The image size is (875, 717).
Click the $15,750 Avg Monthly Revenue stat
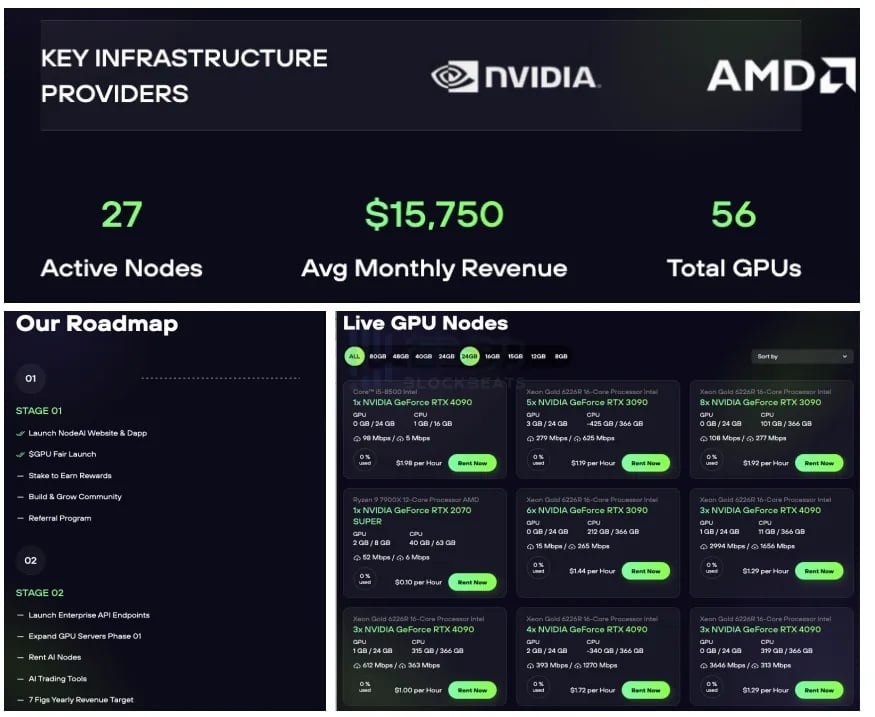(434, 215)
